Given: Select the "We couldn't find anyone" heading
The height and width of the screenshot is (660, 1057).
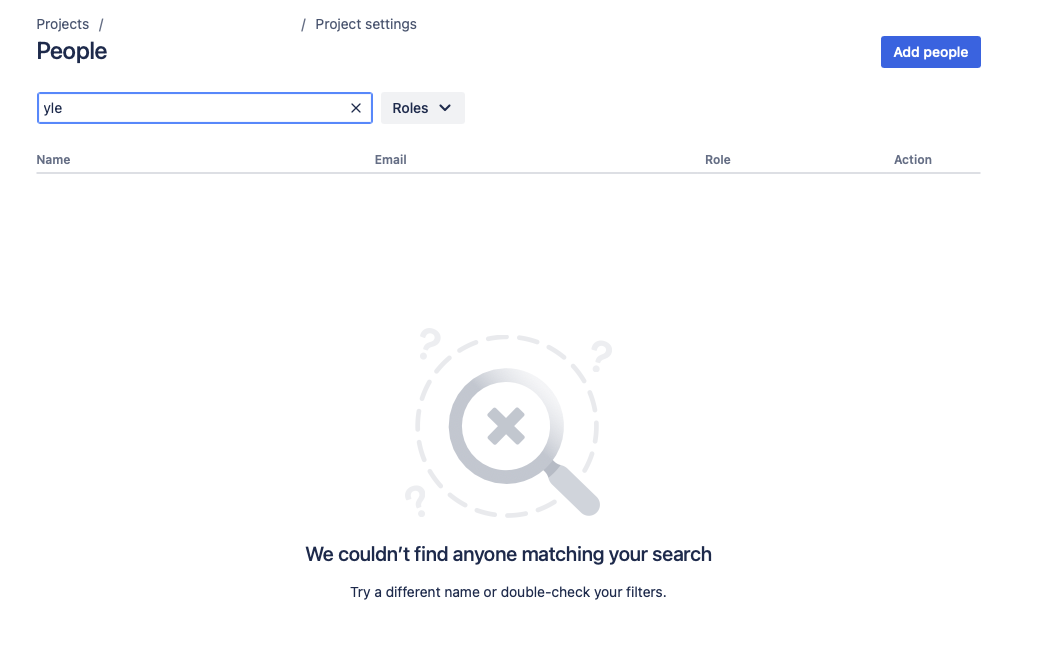Looking at the screenshot, I should tap(508, 554).
